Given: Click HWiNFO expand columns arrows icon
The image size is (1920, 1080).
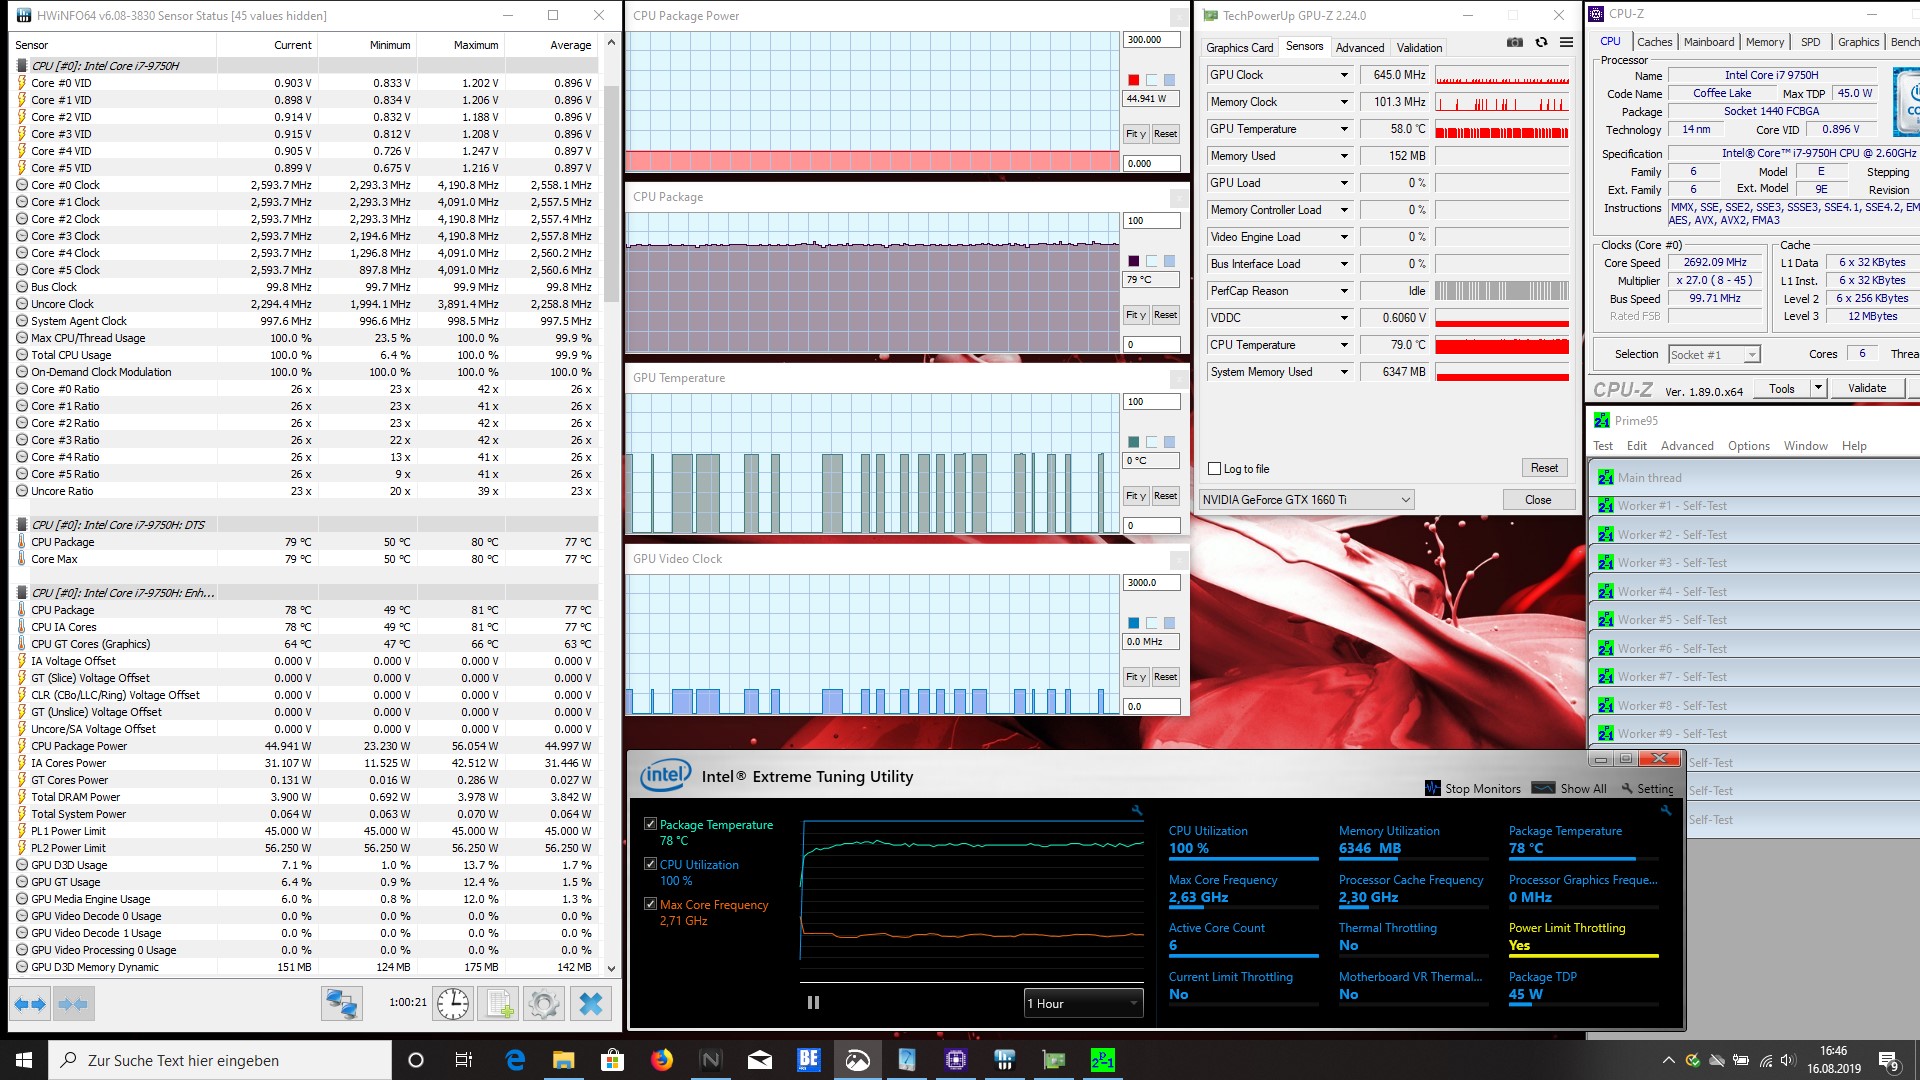Looking at the screenshot, I should tap(30, 1003).
